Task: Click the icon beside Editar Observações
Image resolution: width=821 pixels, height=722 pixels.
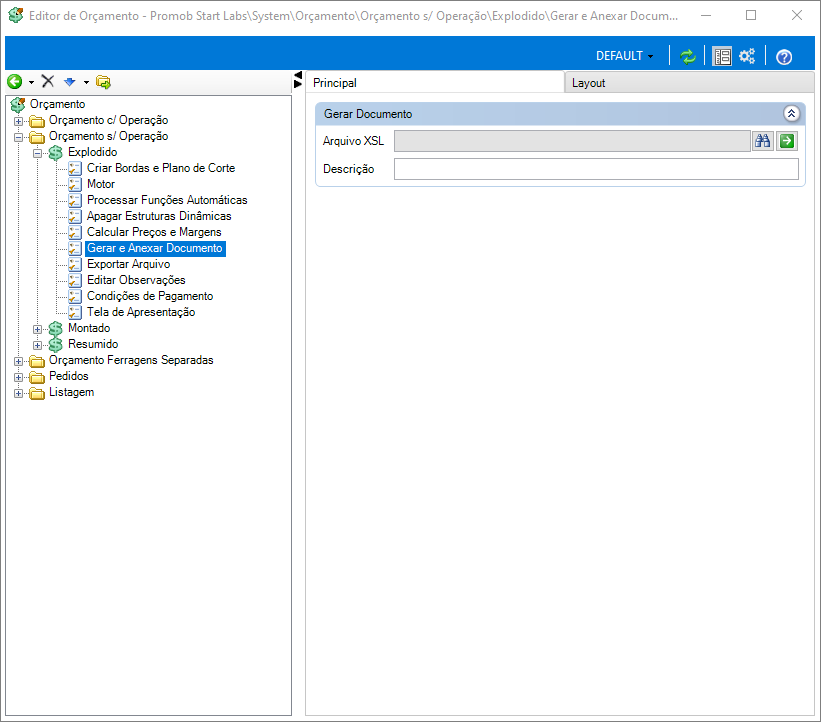Action: pyautogui.click(x=75, y=281)
